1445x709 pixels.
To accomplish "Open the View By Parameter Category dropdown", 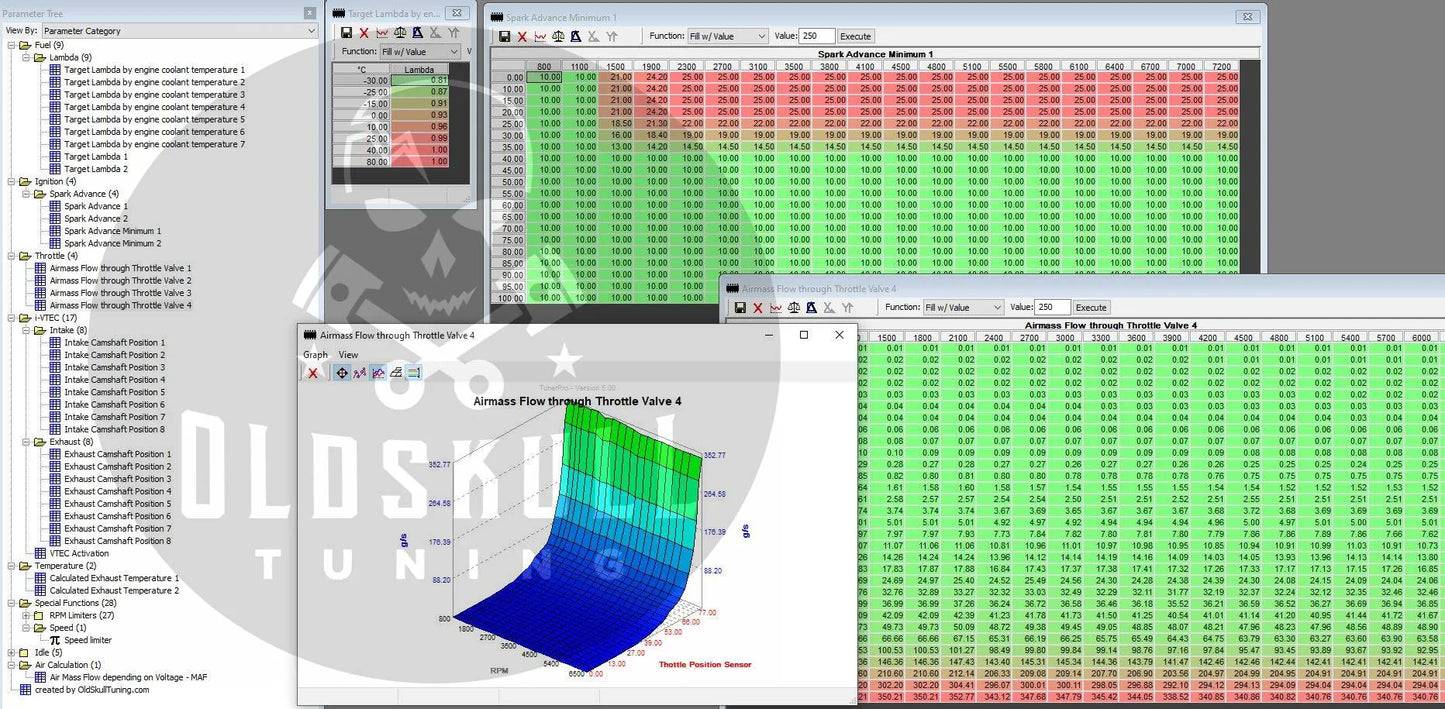I will tap(179, 31).
